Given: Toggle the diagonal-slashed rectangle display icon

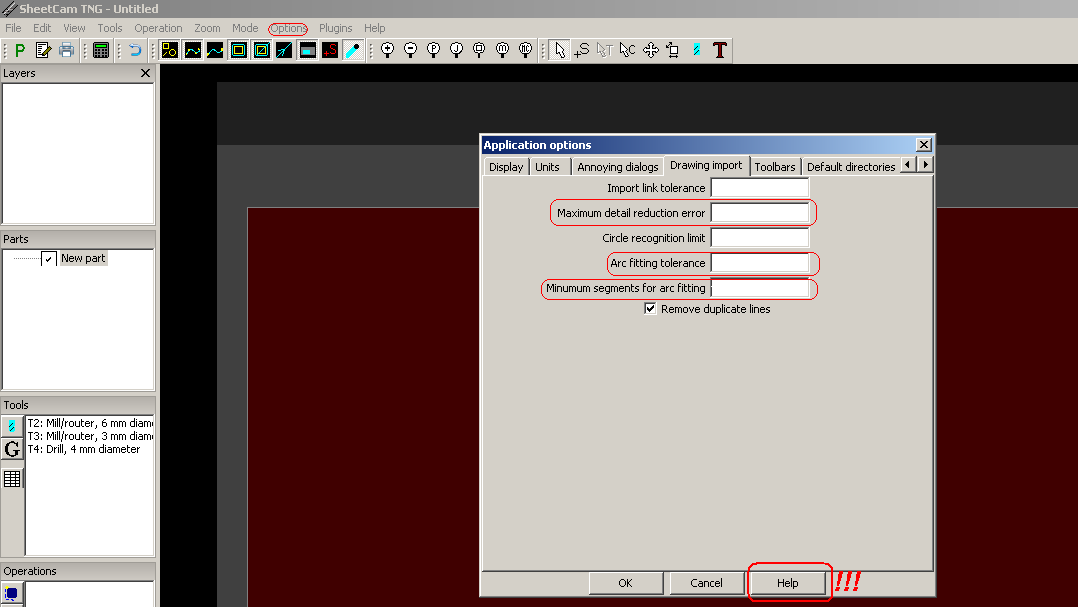Looking at the screenshot, I should tap(261, 50).
